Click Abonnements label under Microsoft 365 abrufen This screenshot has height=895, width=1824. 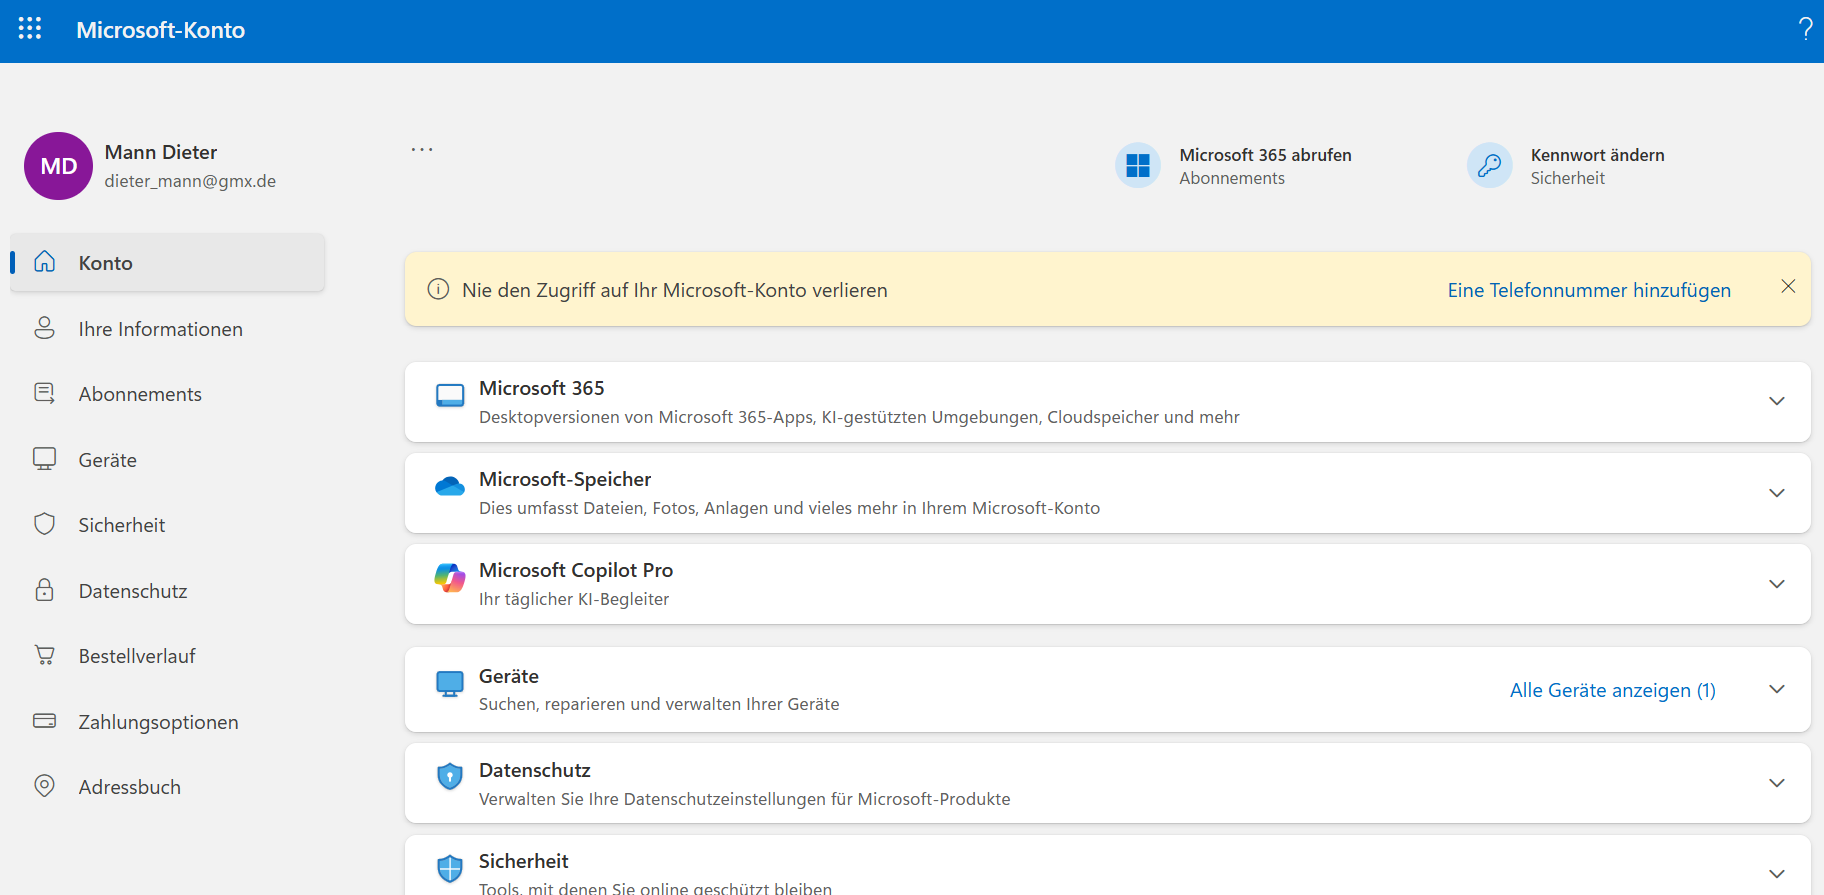coord(1232,178)
